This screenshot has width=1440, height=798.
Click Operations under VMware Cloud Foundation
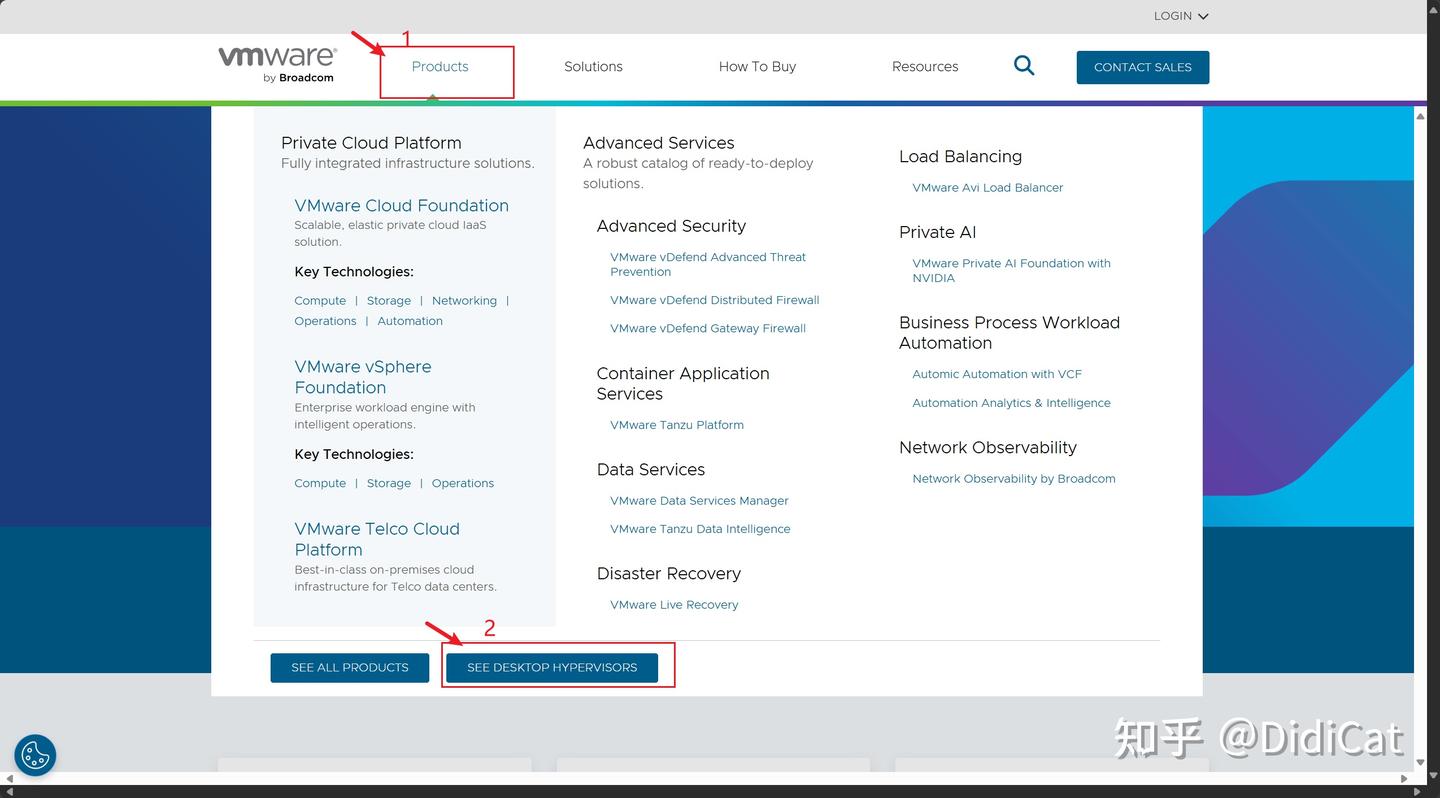tap(325, 321)
